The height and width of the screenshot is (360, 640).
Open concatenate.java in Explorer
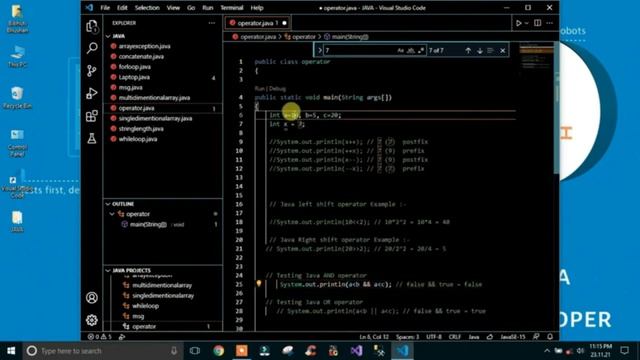141,57
